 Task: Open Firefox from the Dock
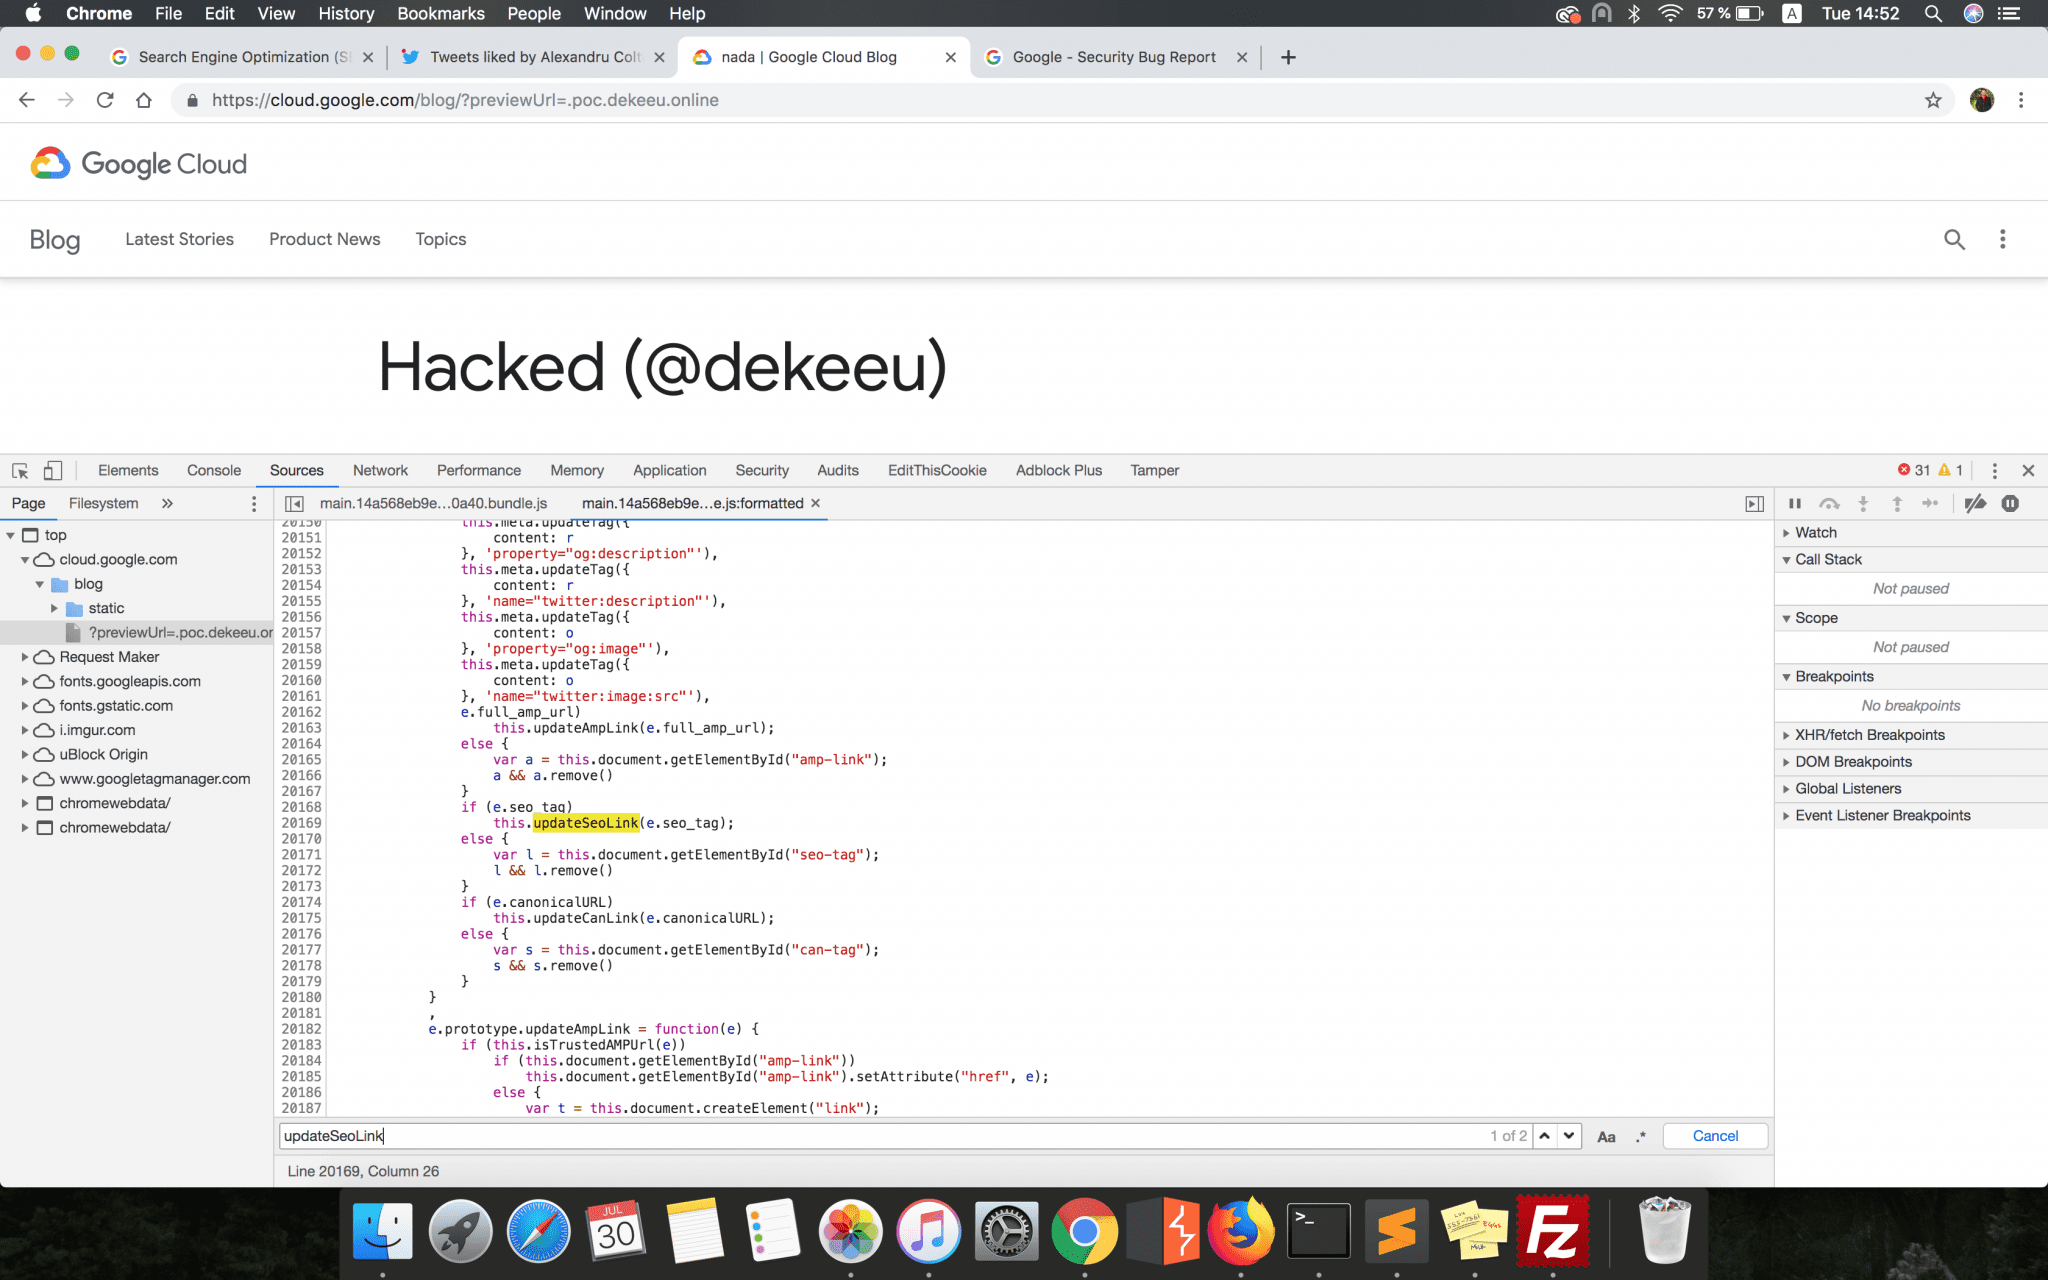[x=1240, y=1230]
